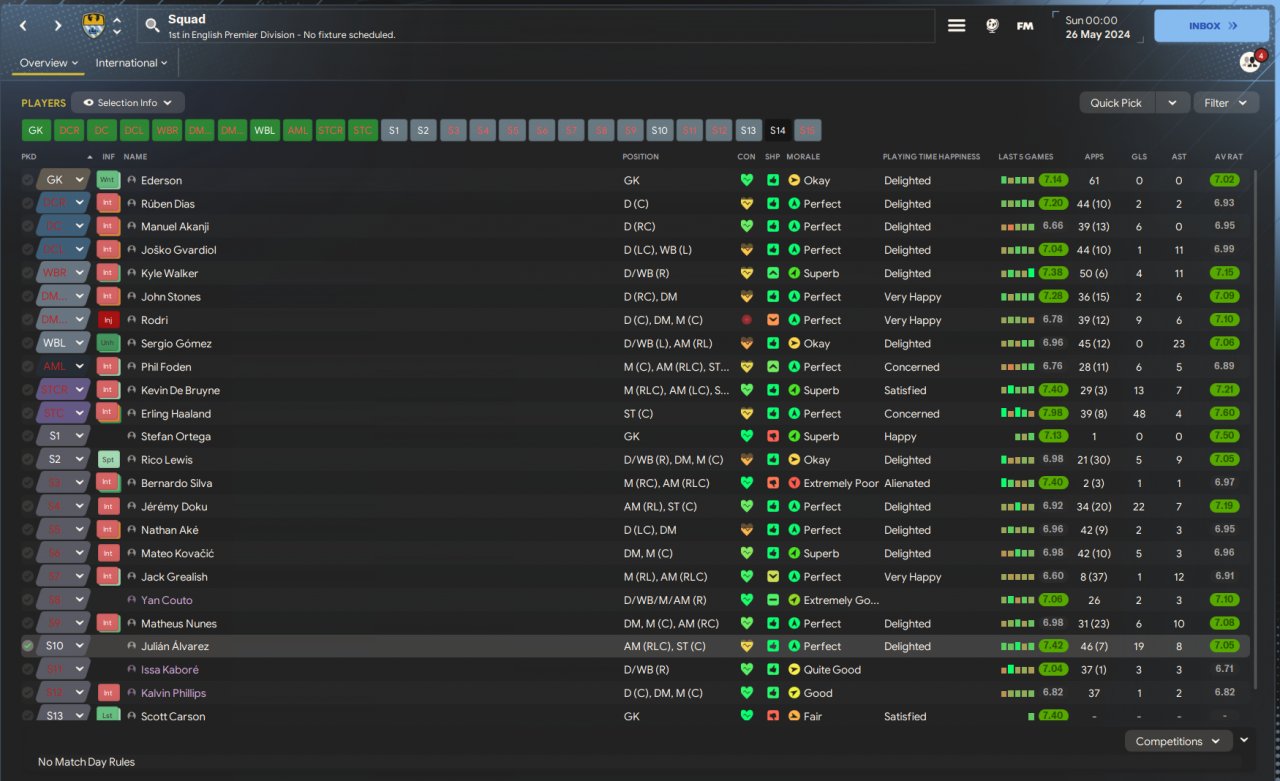The height and width of the screenshot is (781, 1280).
Task: Click Sergio Gómez's Unh status icon
Action: click(x=108, y=343)
